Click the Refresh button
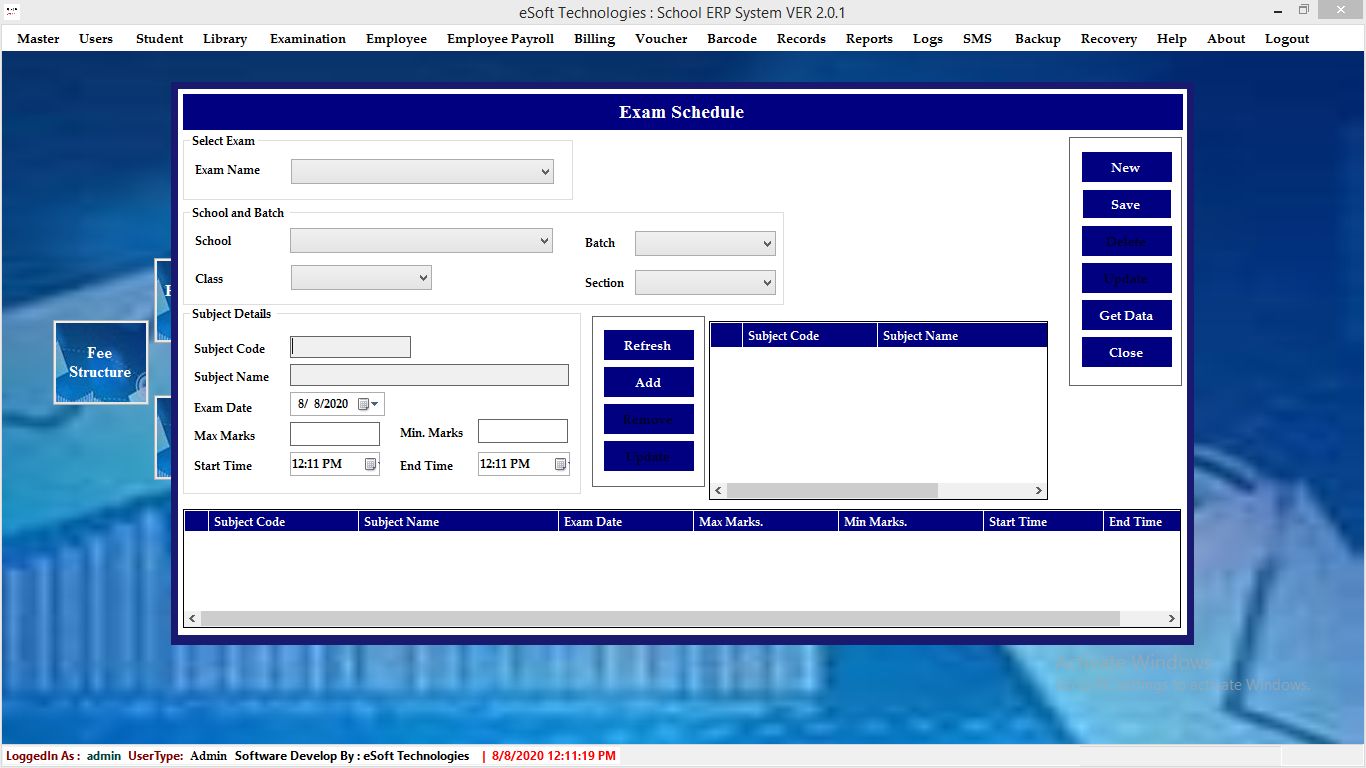This screenshot has height=768, width=1366. click(x=648, y=345)
